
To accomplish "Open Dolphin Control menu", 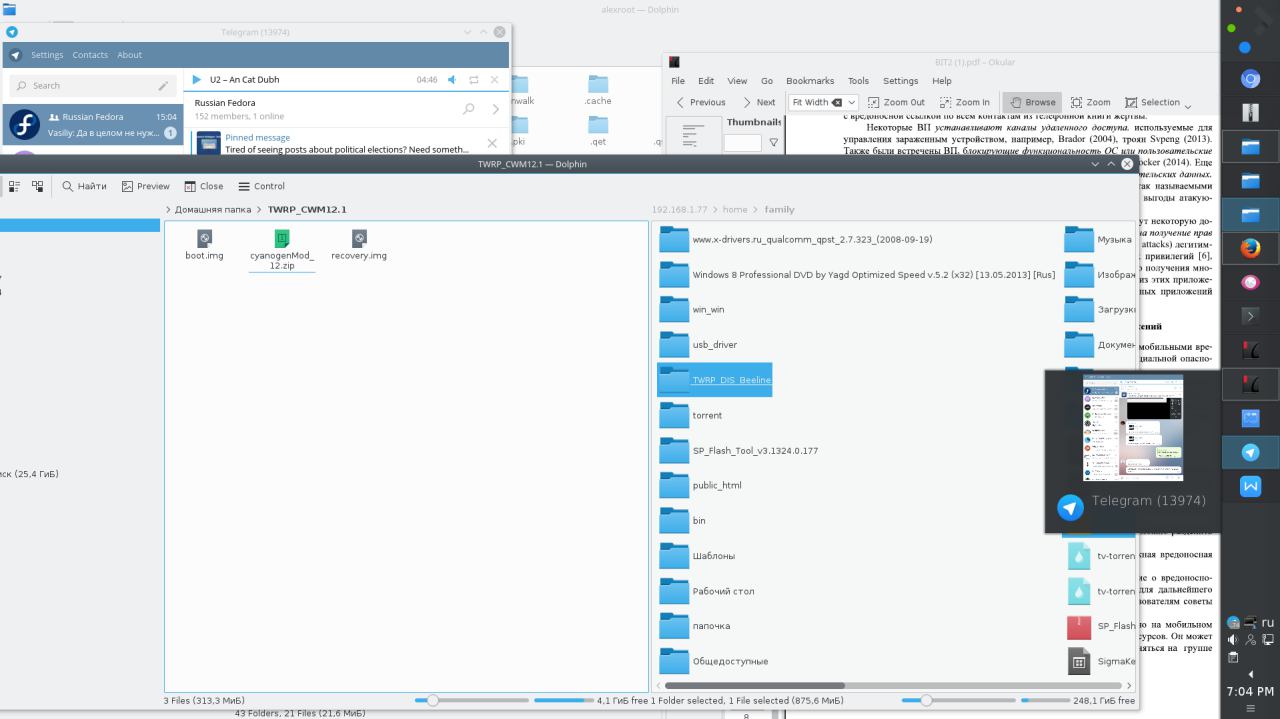I will pos(261,186).
